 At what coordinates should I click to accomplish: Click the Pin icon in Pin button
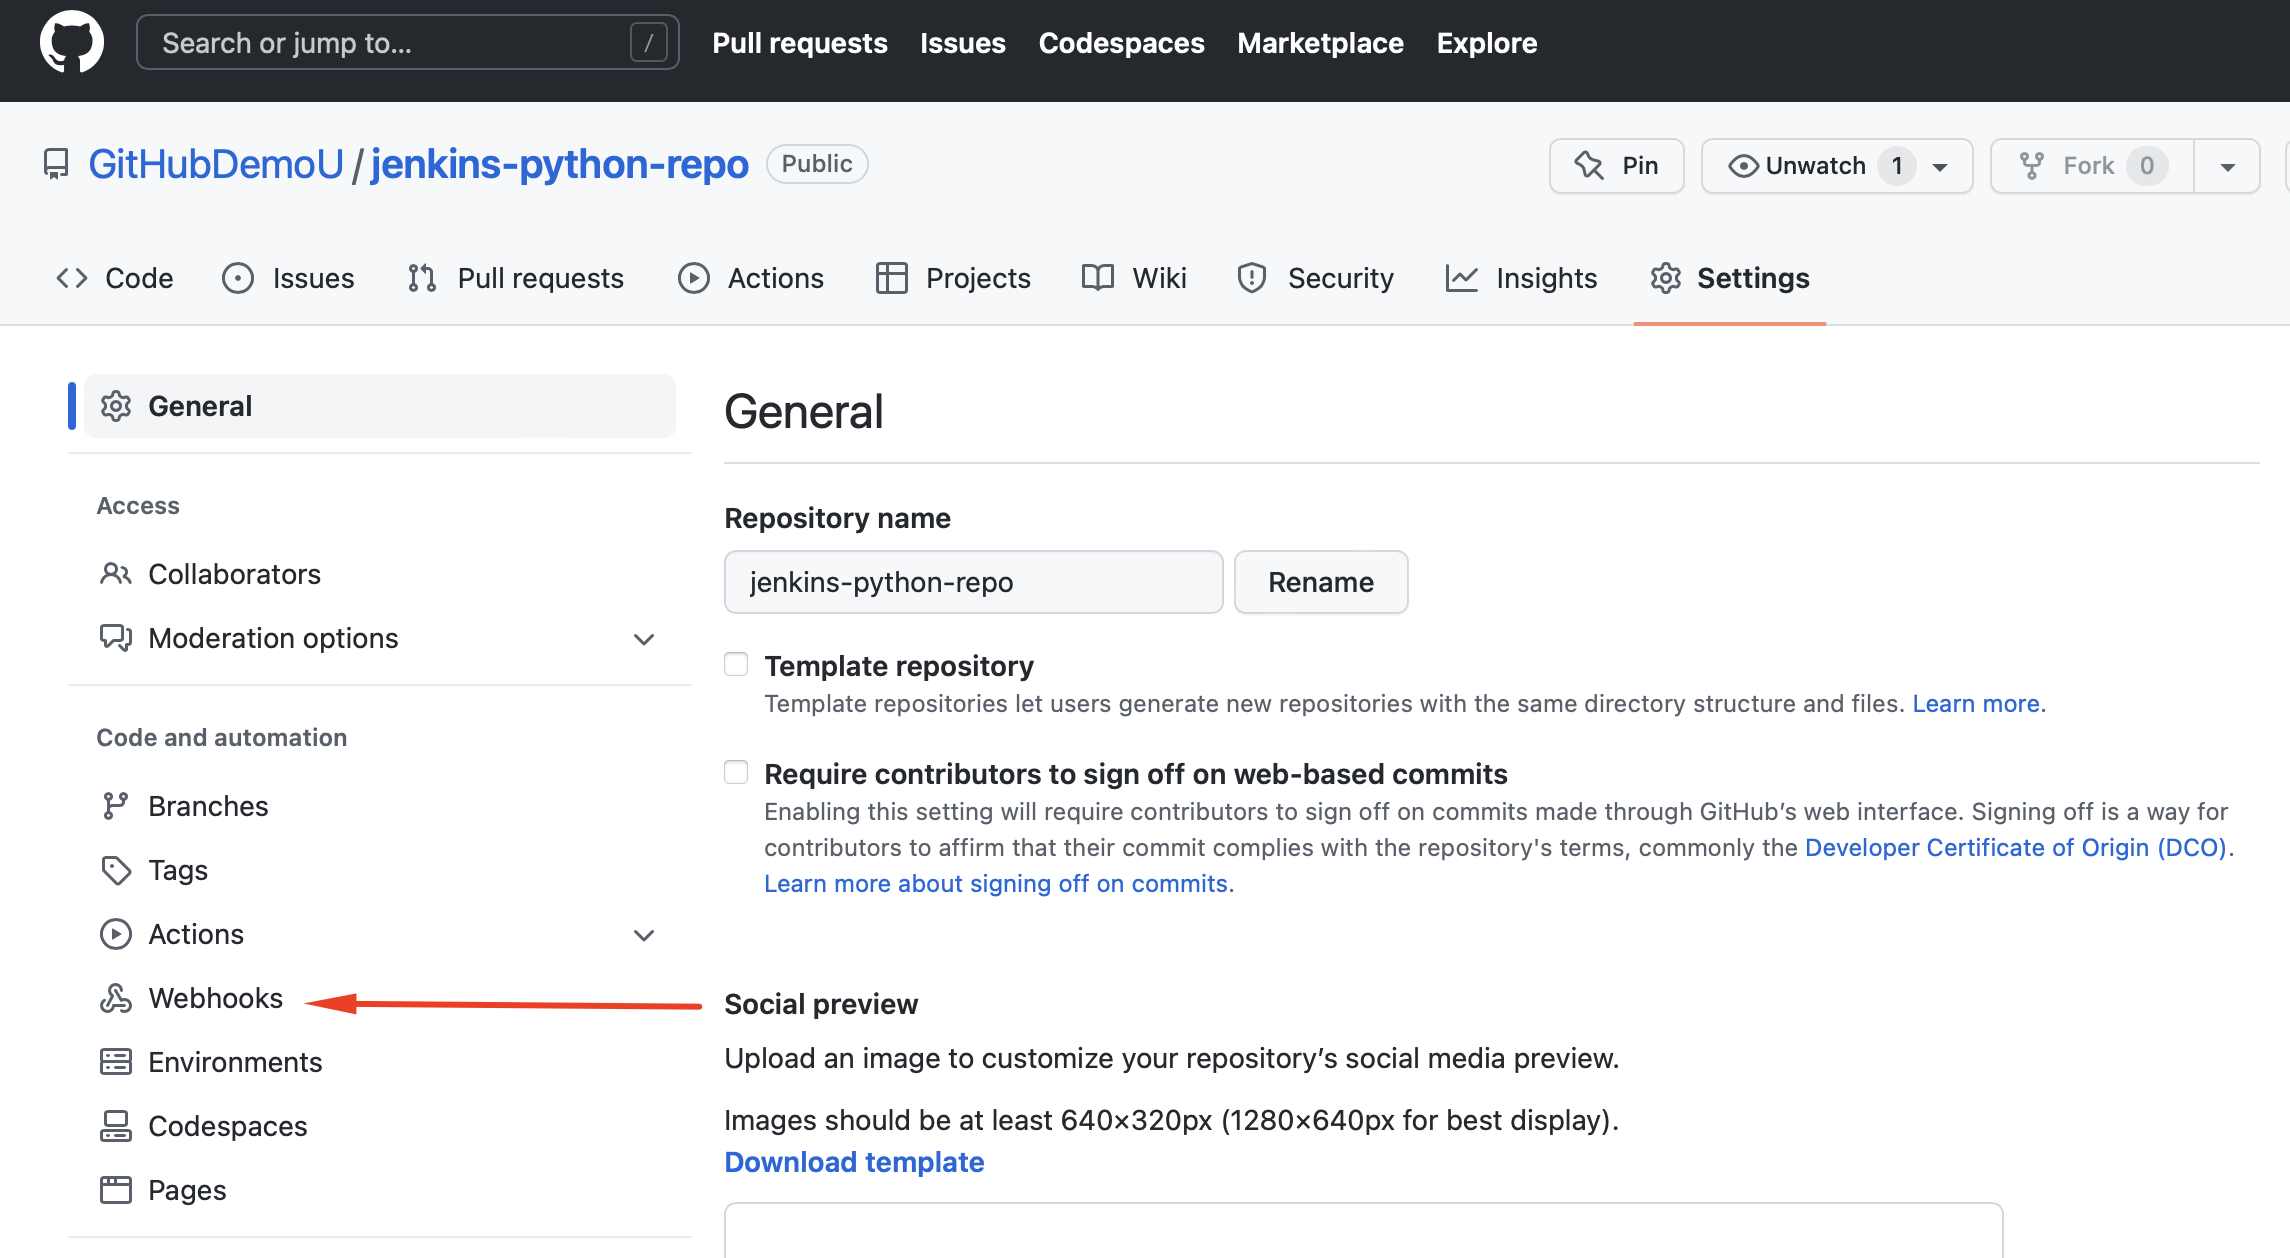[1588, 165]
